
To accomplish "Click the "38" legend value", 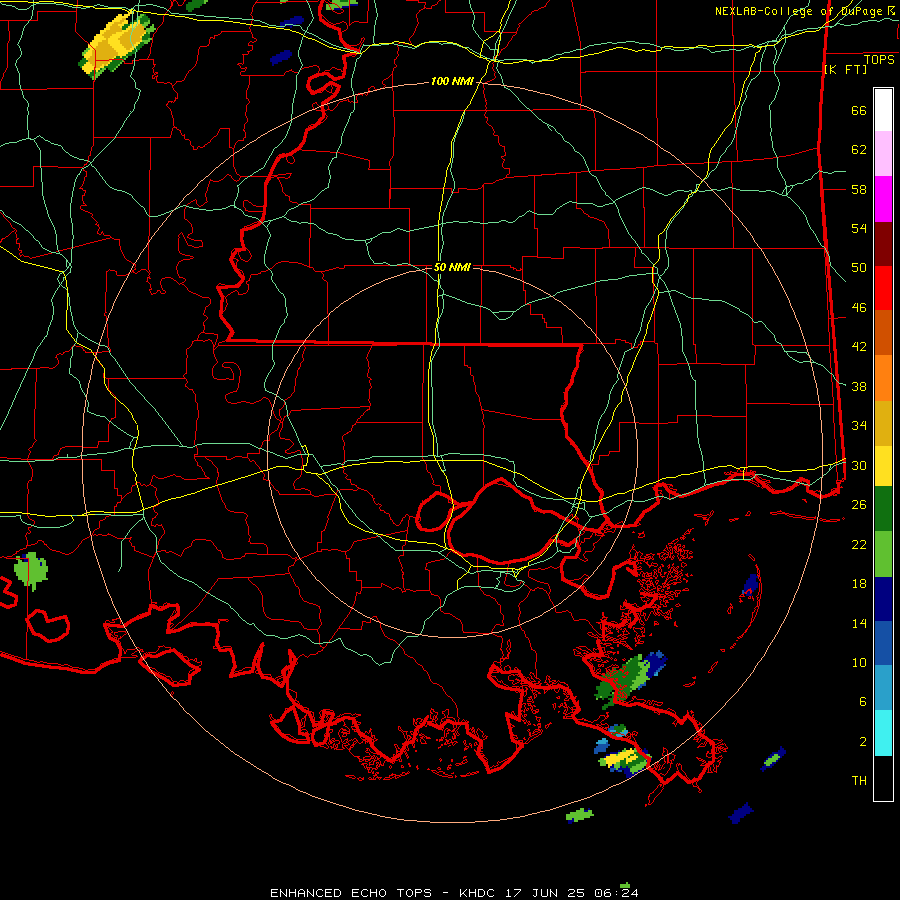I will tap(859, 386).
